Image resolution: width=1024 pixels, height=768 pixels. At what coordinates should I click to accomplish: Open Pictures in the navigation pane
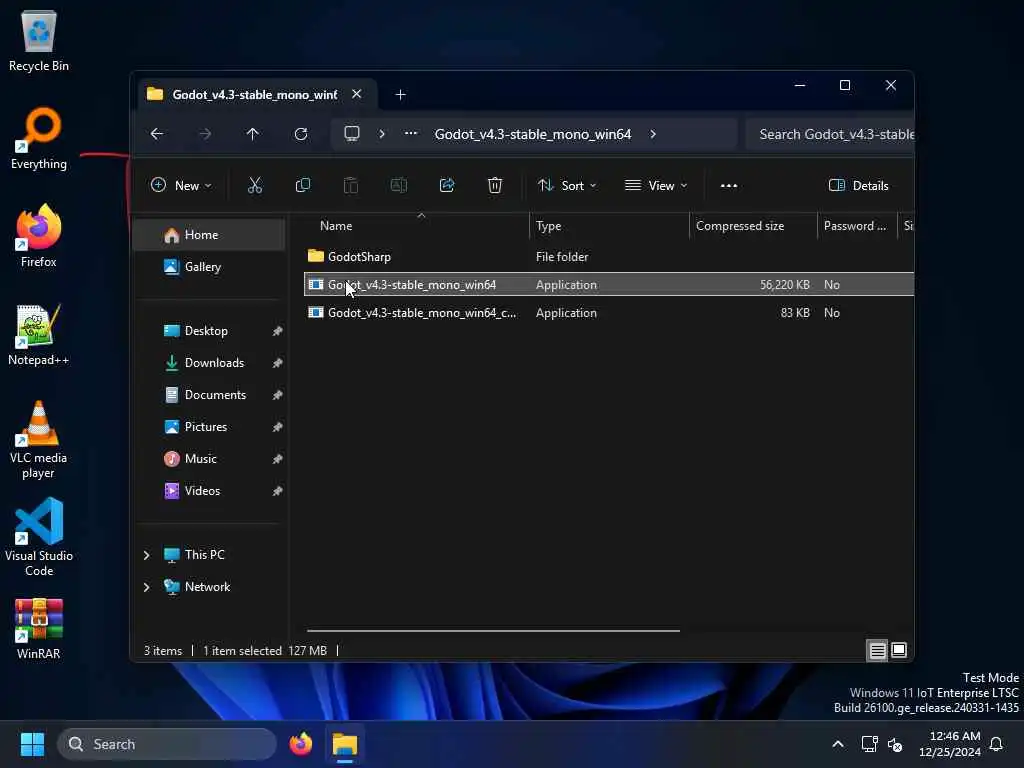[210, 427]
